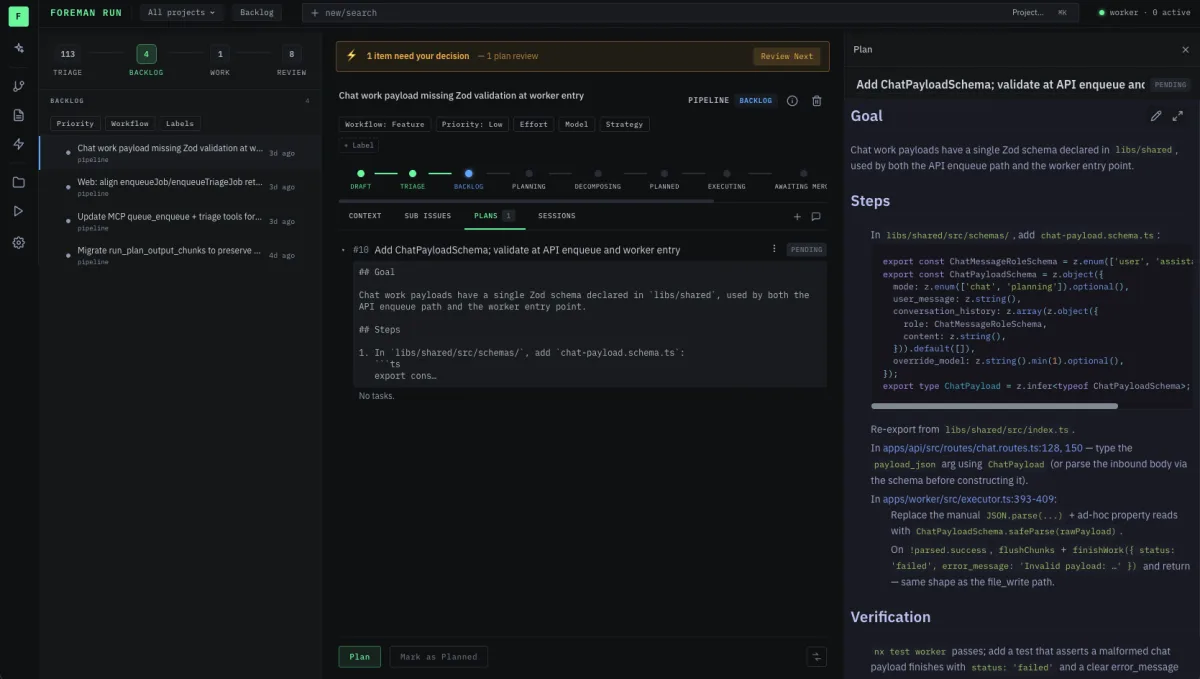This screenshot has height=679, width=1200.
Task: Open the Effort selector
Action: (534, 124)
